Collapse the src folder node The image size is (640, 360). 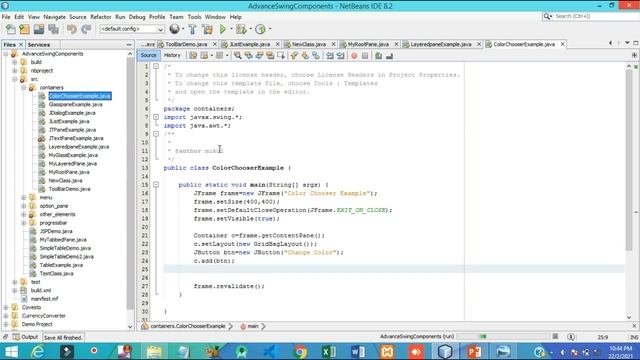click(x=15, y=79)
